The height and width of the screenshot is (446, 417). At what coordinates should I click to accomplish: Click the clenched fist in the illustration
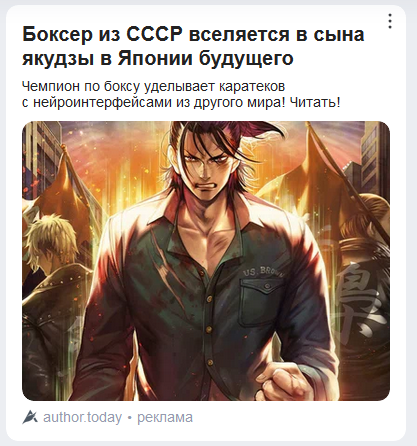pyautogui.click(x=289, y=380)
